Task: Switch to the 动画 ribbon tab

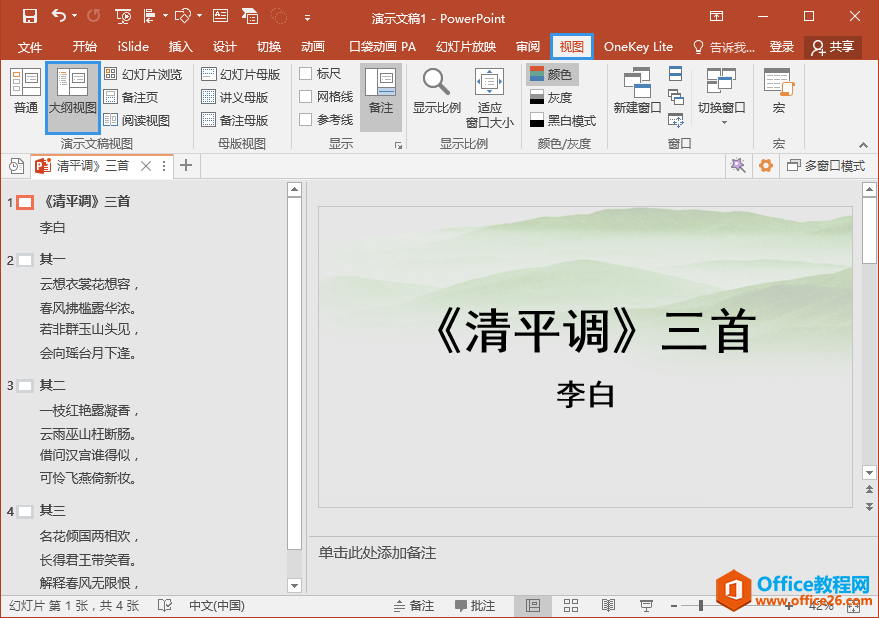Action: 312,46
